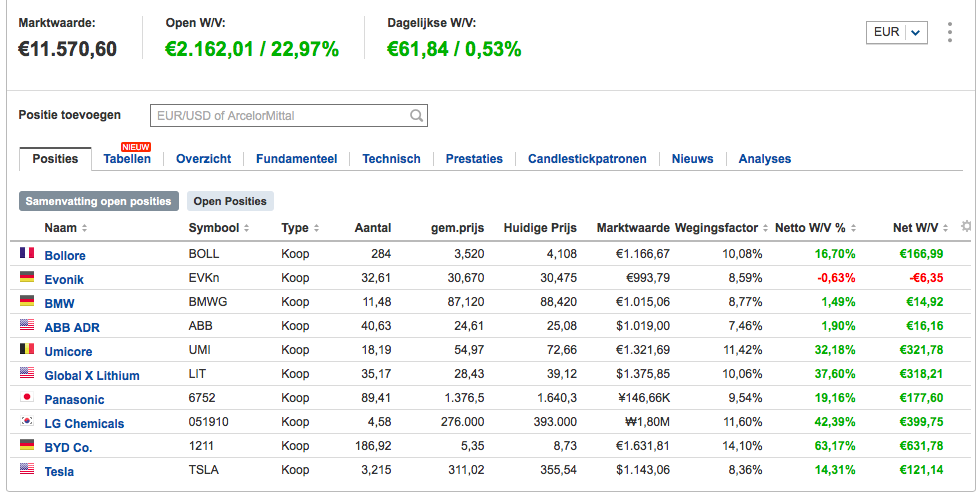This screenshot has width=980, height=500.
Task: Click the Marktwaarde column header
Action: pos(633,228)
